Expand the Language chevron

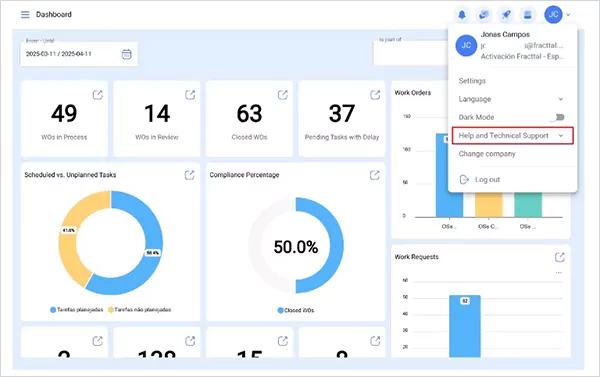561,99
